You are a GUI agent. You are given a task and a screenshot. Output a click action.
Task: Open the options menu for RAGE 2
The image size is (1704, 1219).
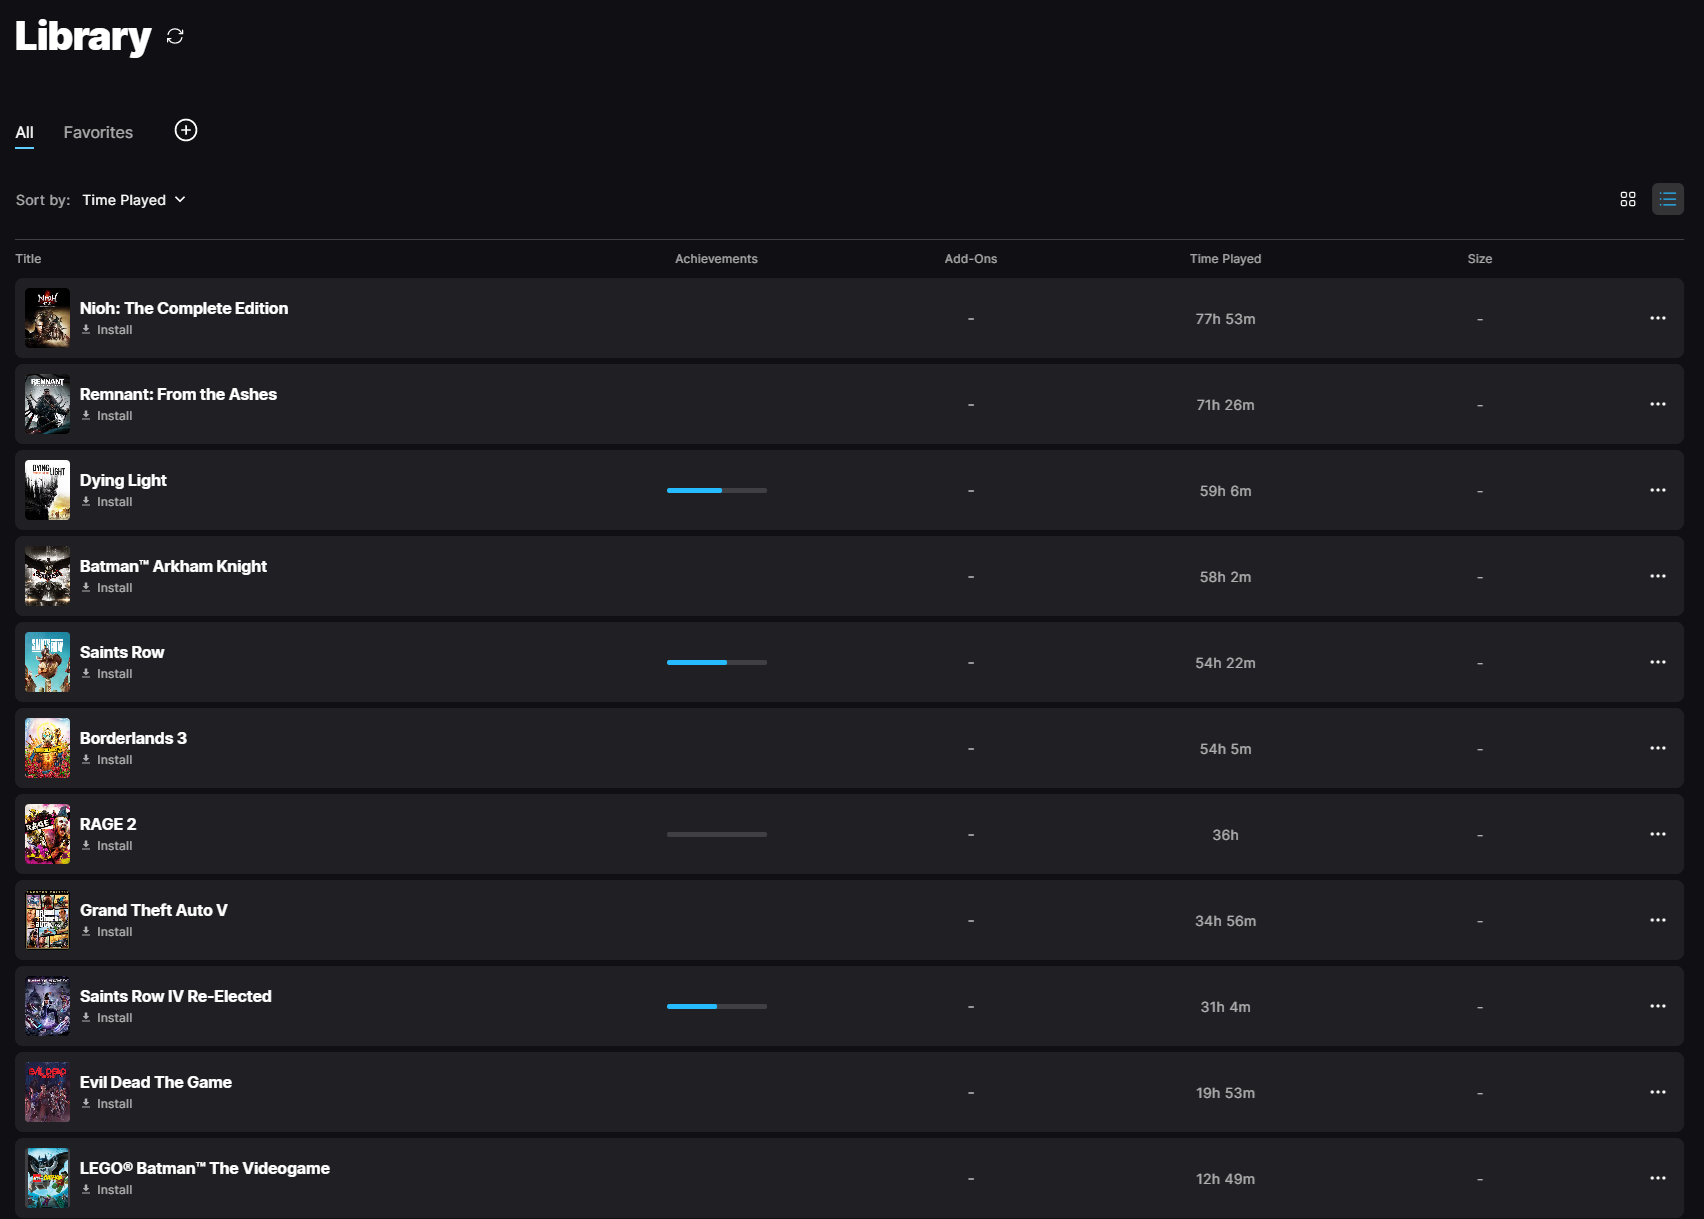[1658, 834]
